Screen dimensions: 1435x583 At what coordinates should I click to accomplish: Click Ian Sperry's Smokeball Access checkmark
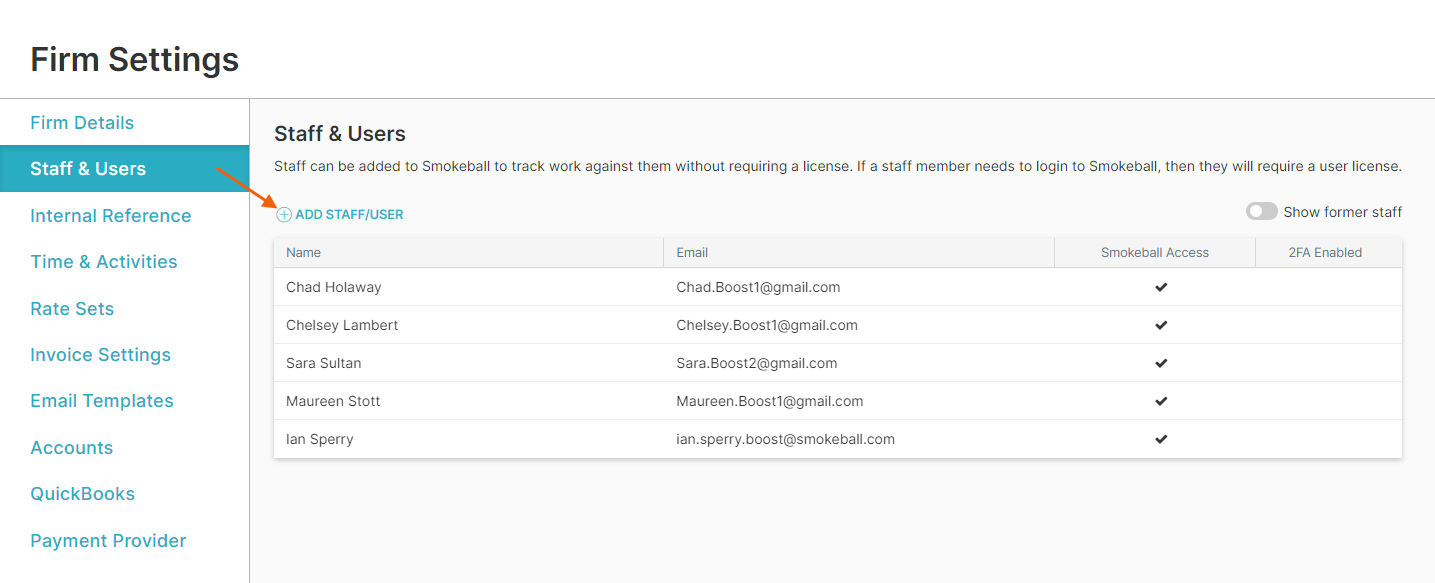click(x=1161, y=438)
